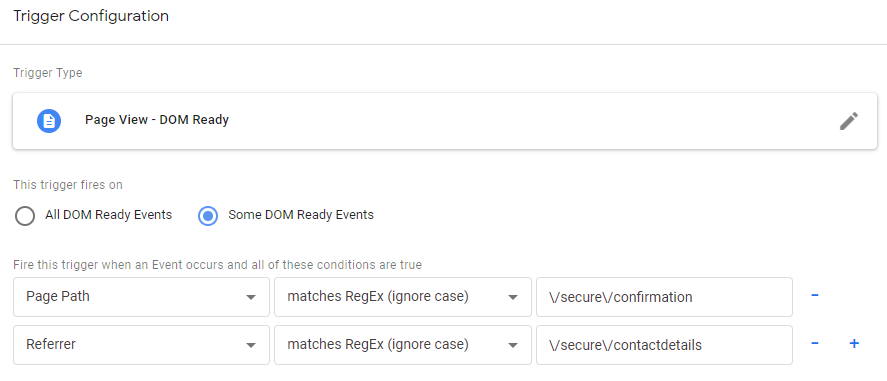This screenshot has width=887, height=381.
Task: Click the 'This trigger fires on' label
Action: (x=68, y=185)
